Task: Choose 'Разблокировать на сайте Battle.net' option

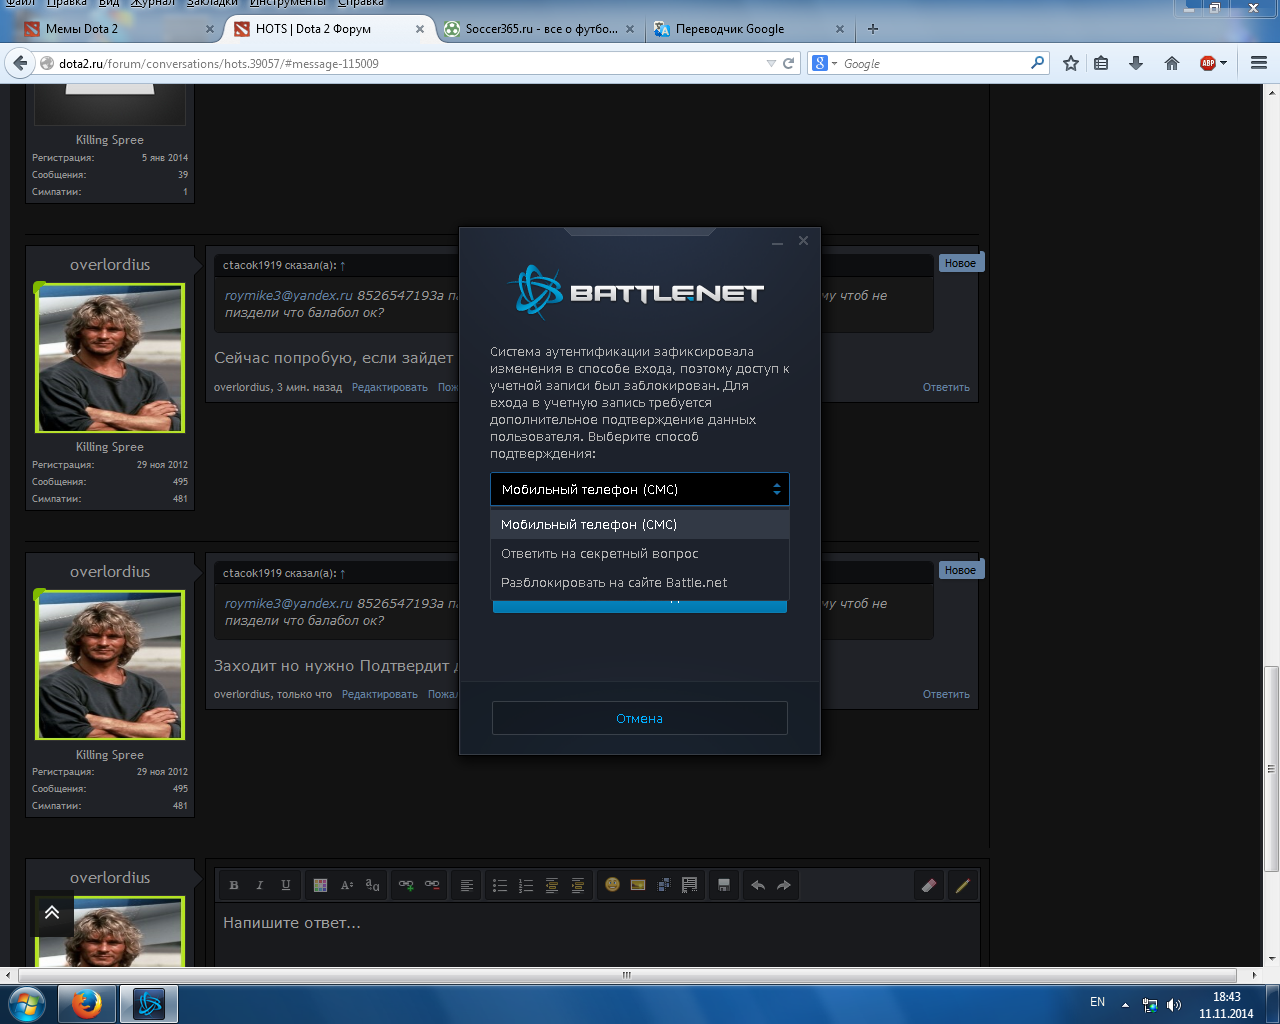Action: pyautogui.click(x=640, y=582)
